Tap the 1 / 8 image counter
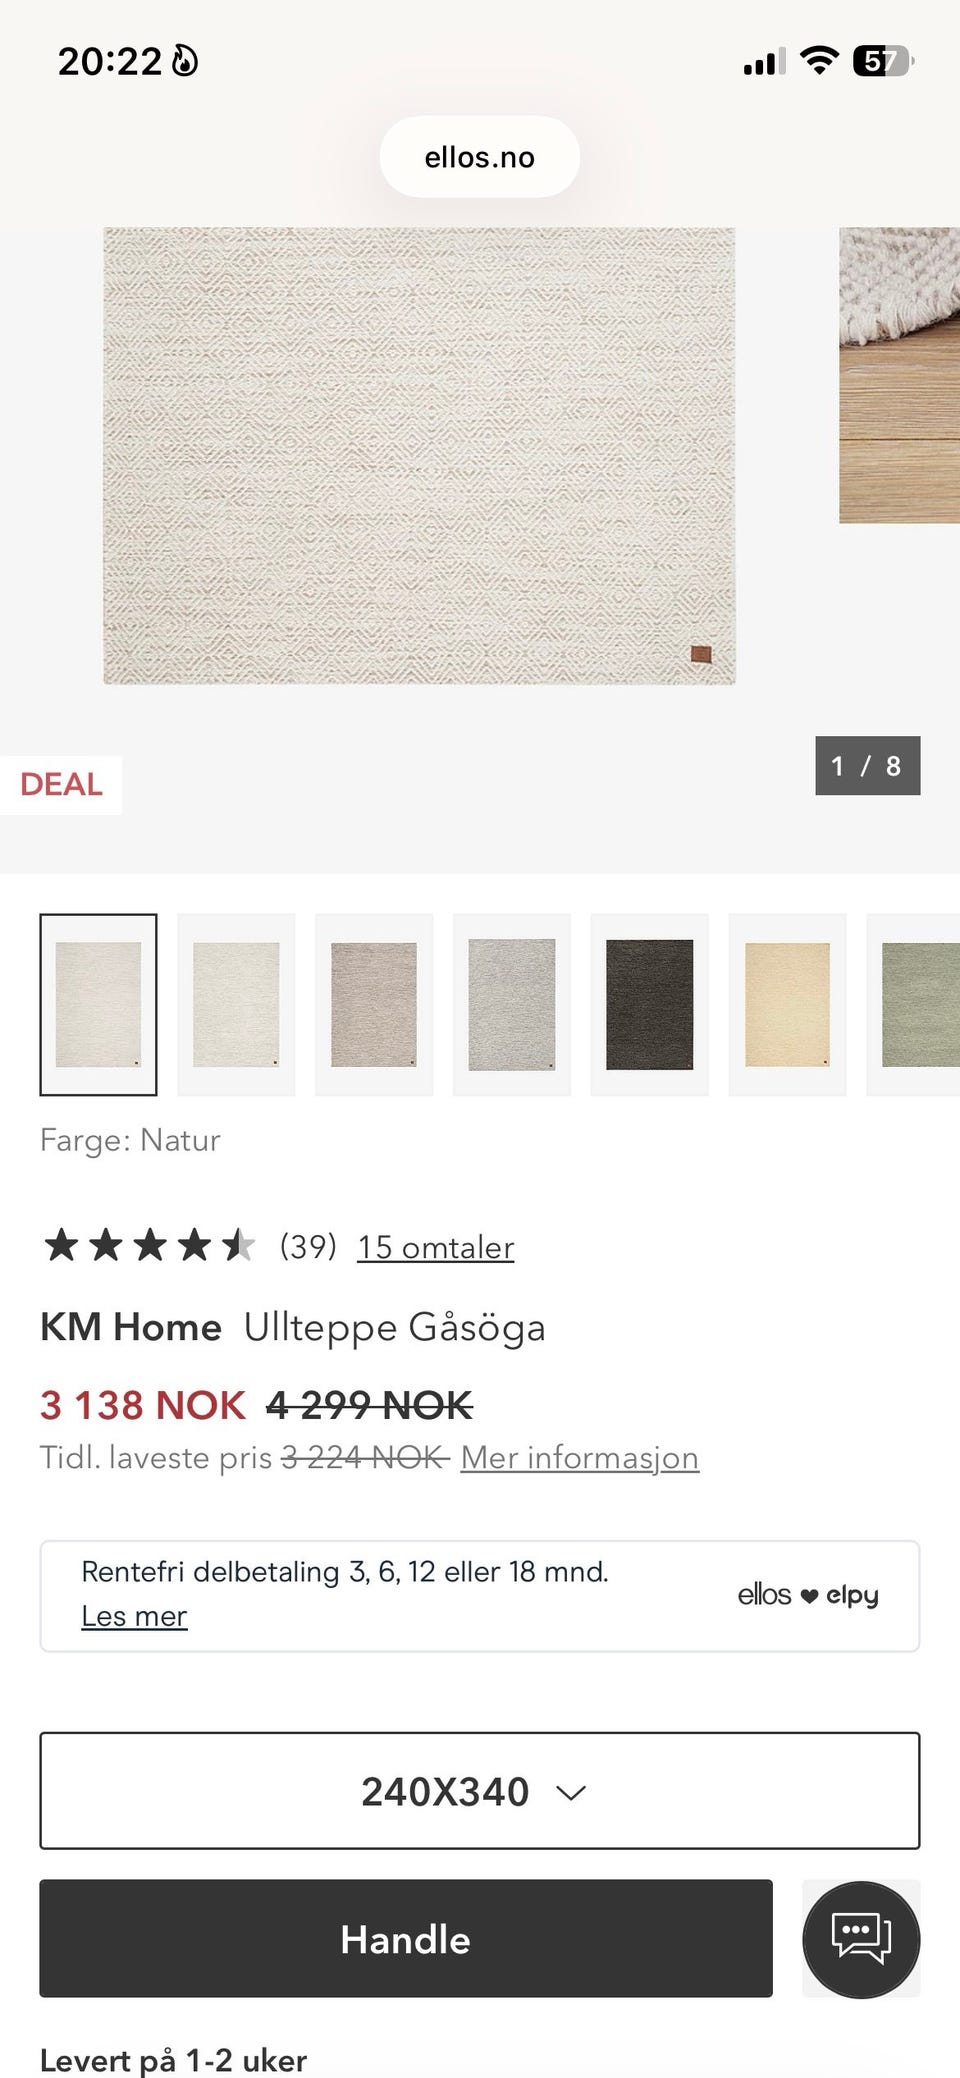 click(x=867, y=766)
